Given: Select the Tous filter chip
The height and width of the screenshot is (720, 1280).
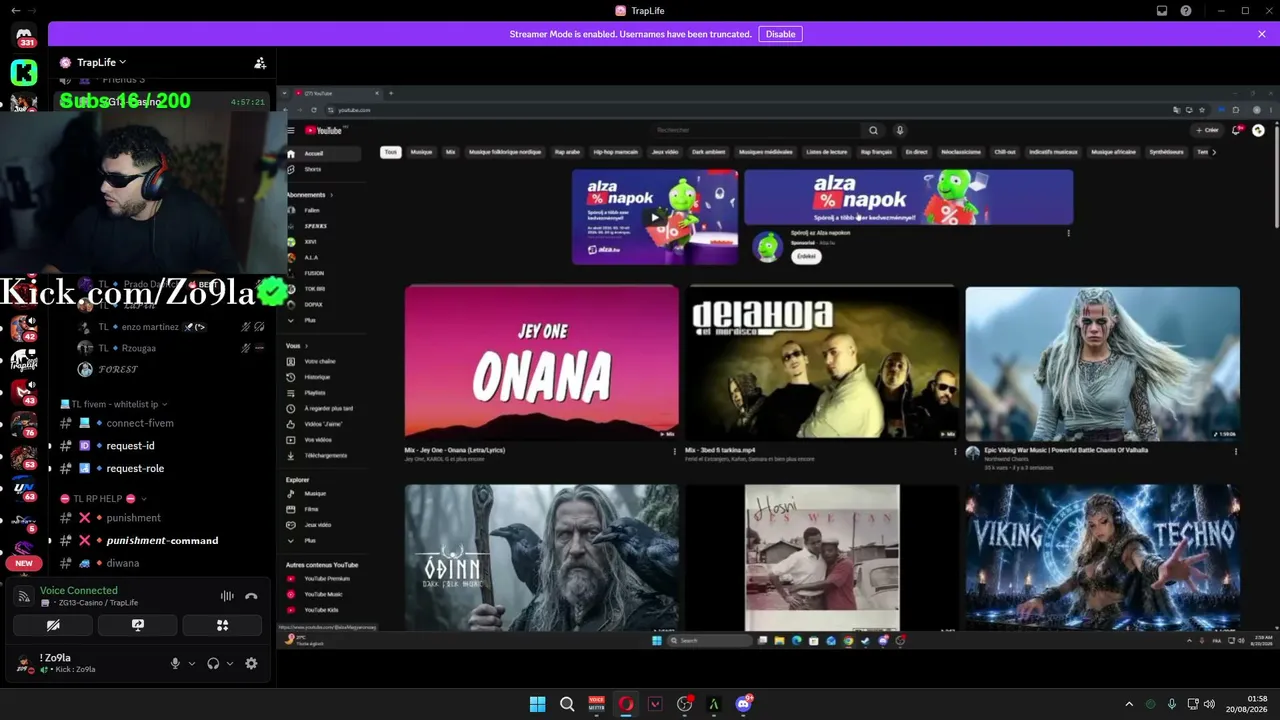Looking at the screenshot, I should coord(390,152).
